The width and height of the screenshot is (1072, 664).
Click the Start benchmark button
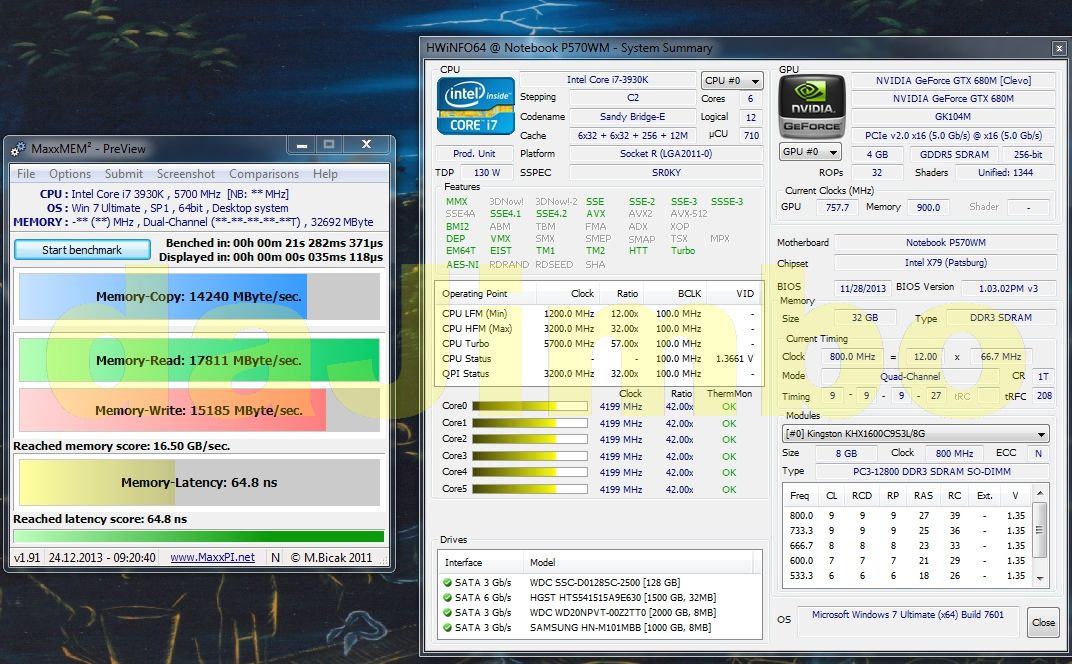coord(82,250)
